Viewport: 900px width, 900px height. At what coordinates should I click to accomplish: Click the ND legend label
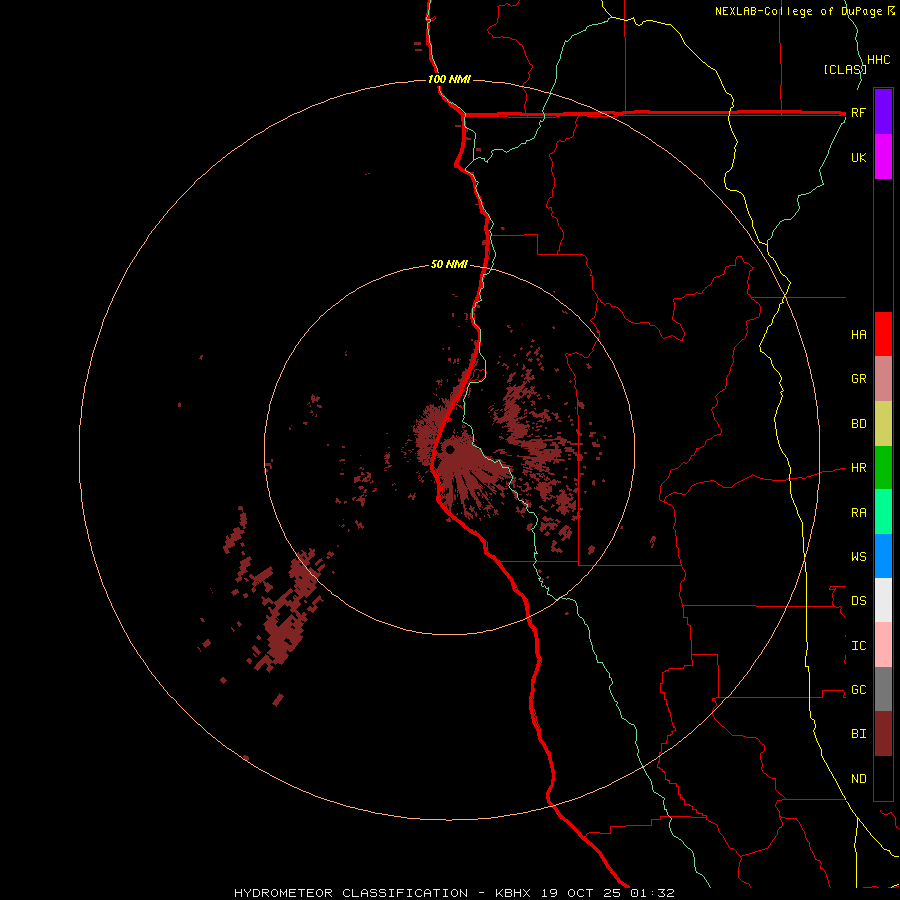point(858,779)
